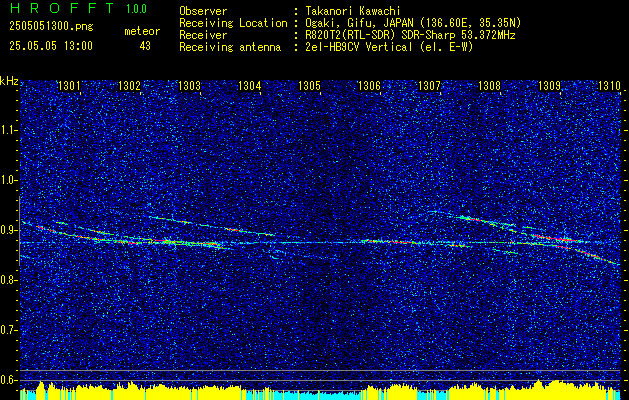
Task: Click the 1302 time marker
Action: tap(129, 85)
